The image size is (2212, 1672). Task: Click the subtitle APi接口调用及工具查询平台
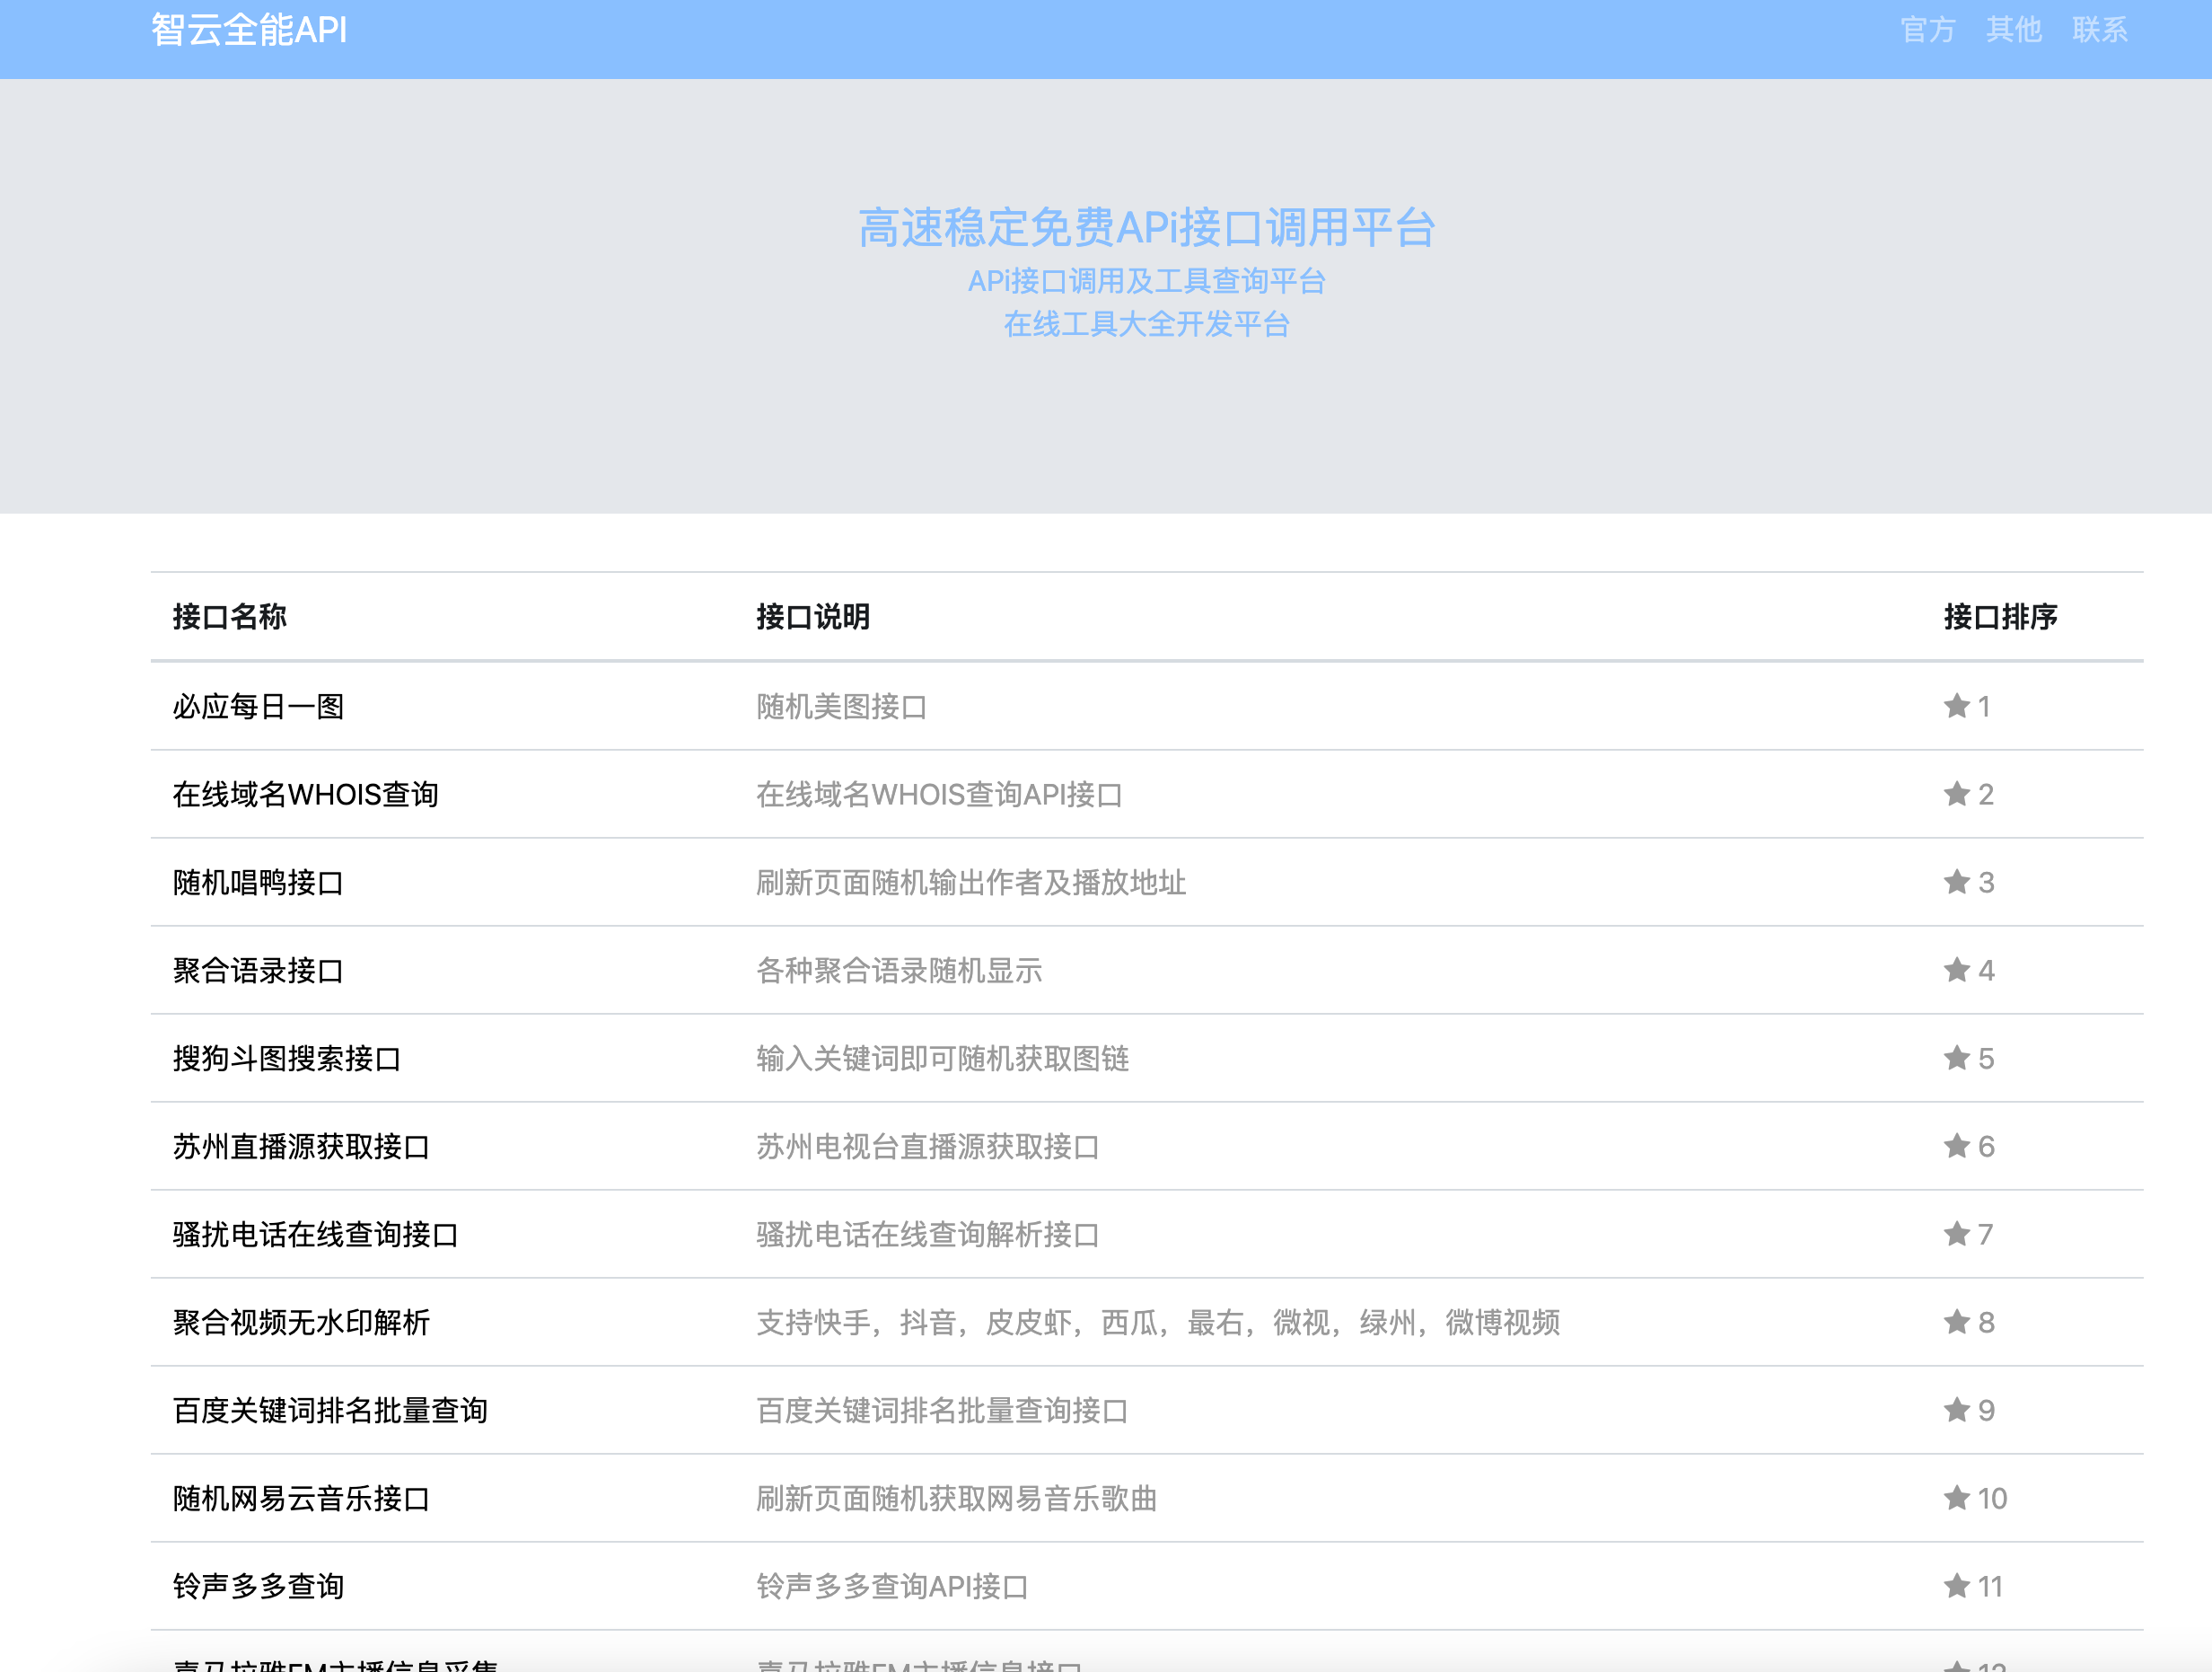[x=1147, y=281]
